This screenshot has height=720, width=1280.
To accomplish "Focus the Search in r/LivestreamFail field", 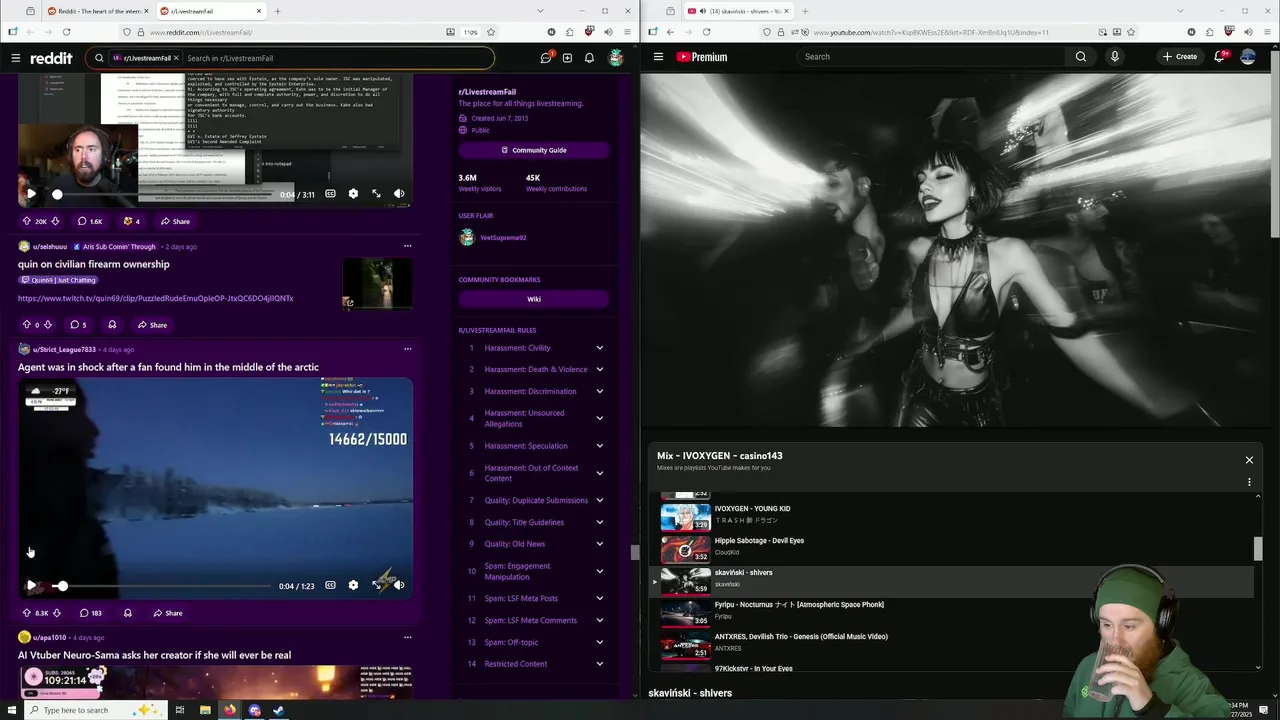I will [x=335, y=58].
